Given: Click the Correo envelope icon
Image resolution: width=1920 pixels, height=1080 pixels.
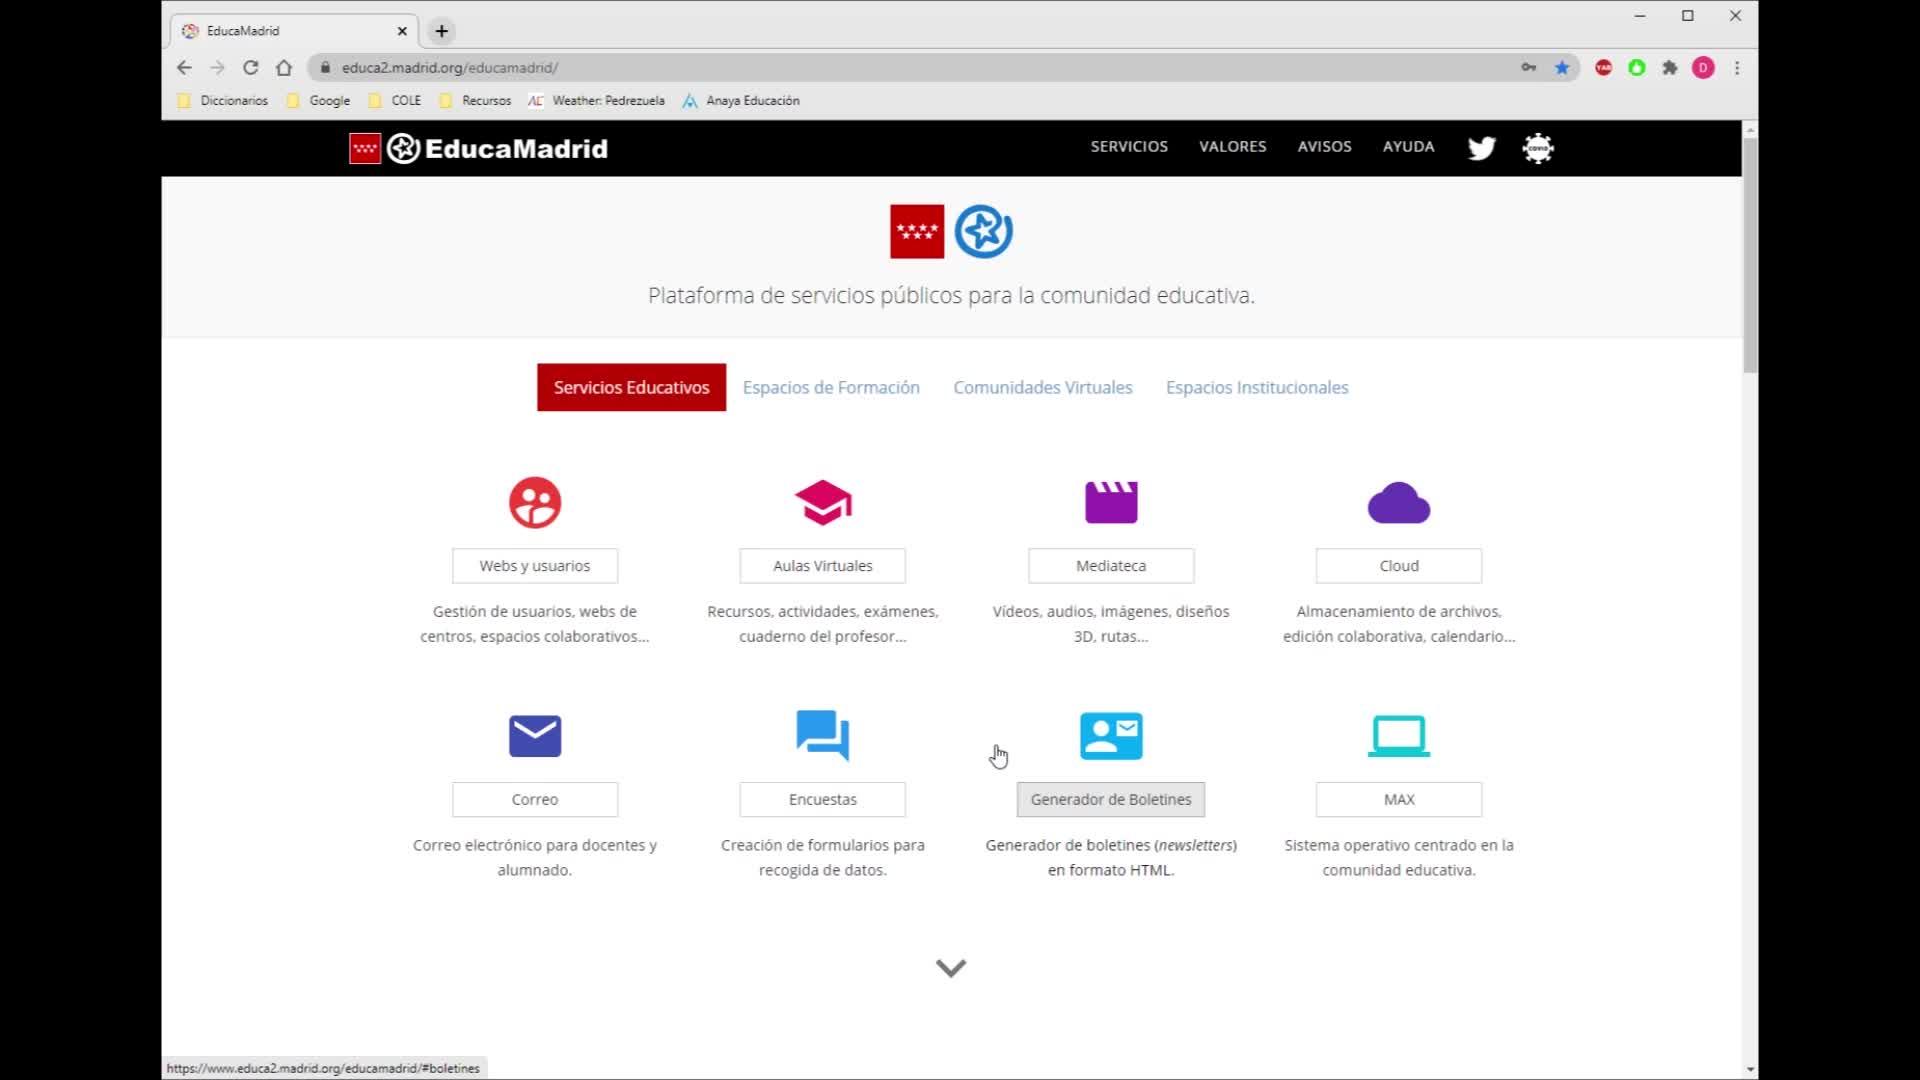Looking at the screenshot, I should [x=534, y=736].
